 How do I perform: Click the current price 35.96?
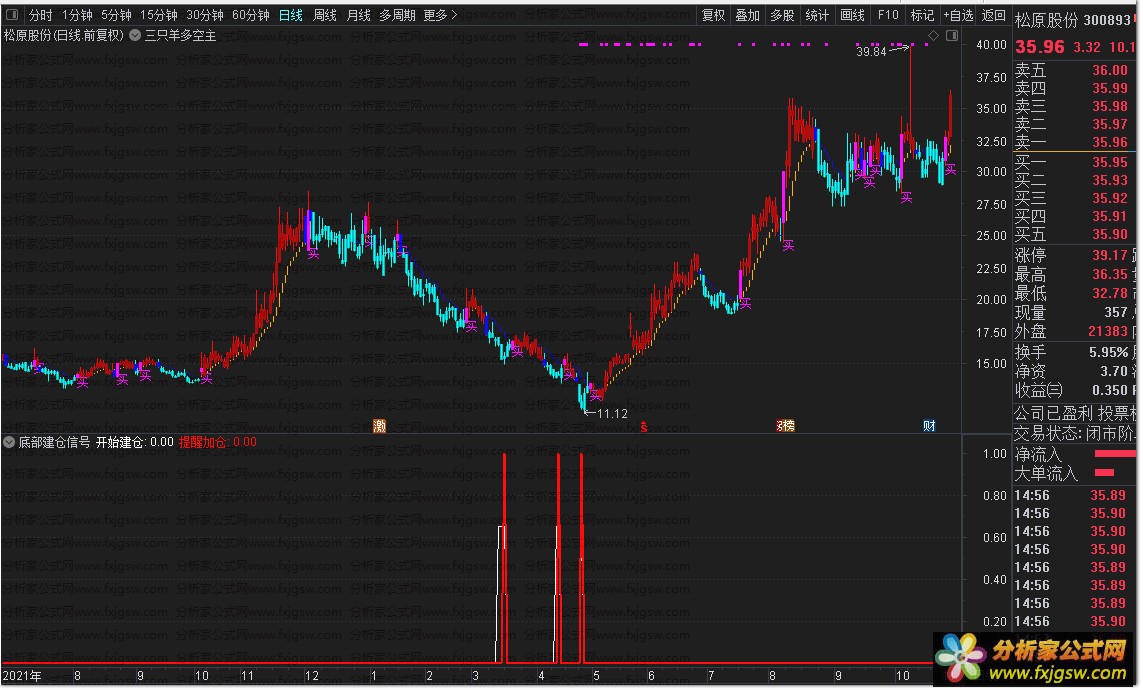(1039, 47)
